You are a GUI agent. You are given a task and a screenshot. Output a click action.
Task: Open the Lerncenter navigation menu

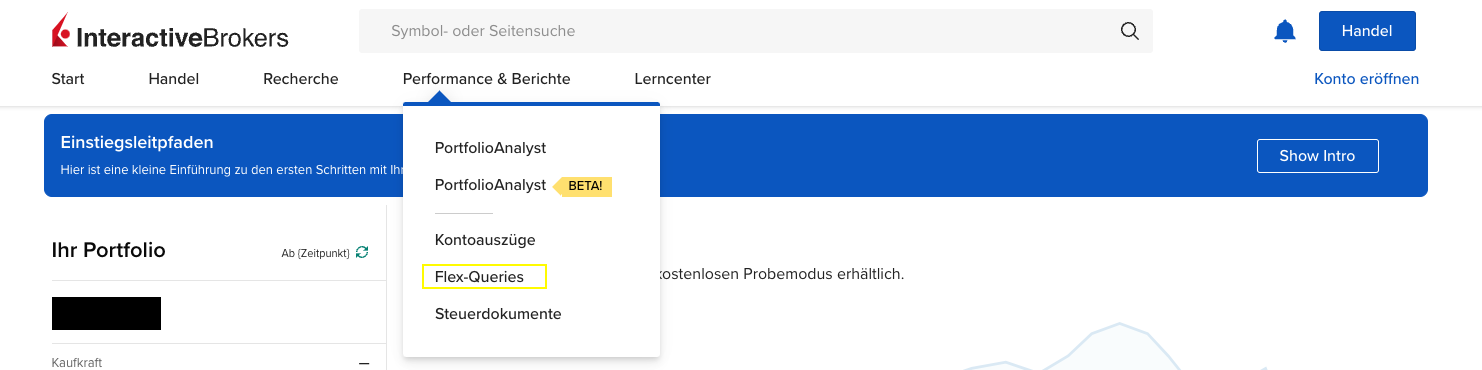tap(672, 79)
